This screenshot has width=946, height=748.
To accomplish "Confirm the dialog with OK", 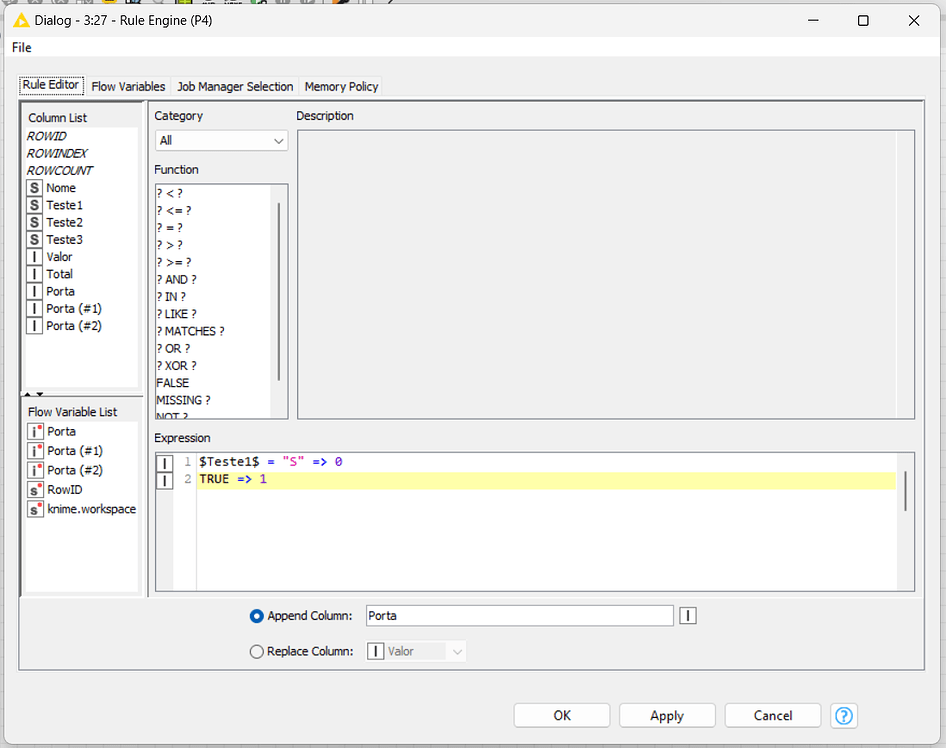I will tap(561, 715).
